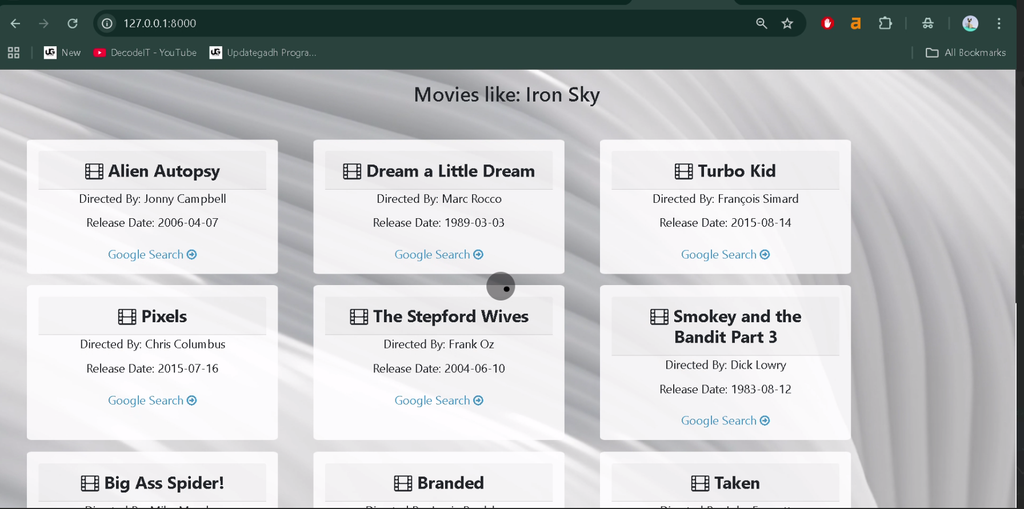Screen dimensions: 1024x509
Task: Click the Pixels title
Action: (x=164, y=317)
